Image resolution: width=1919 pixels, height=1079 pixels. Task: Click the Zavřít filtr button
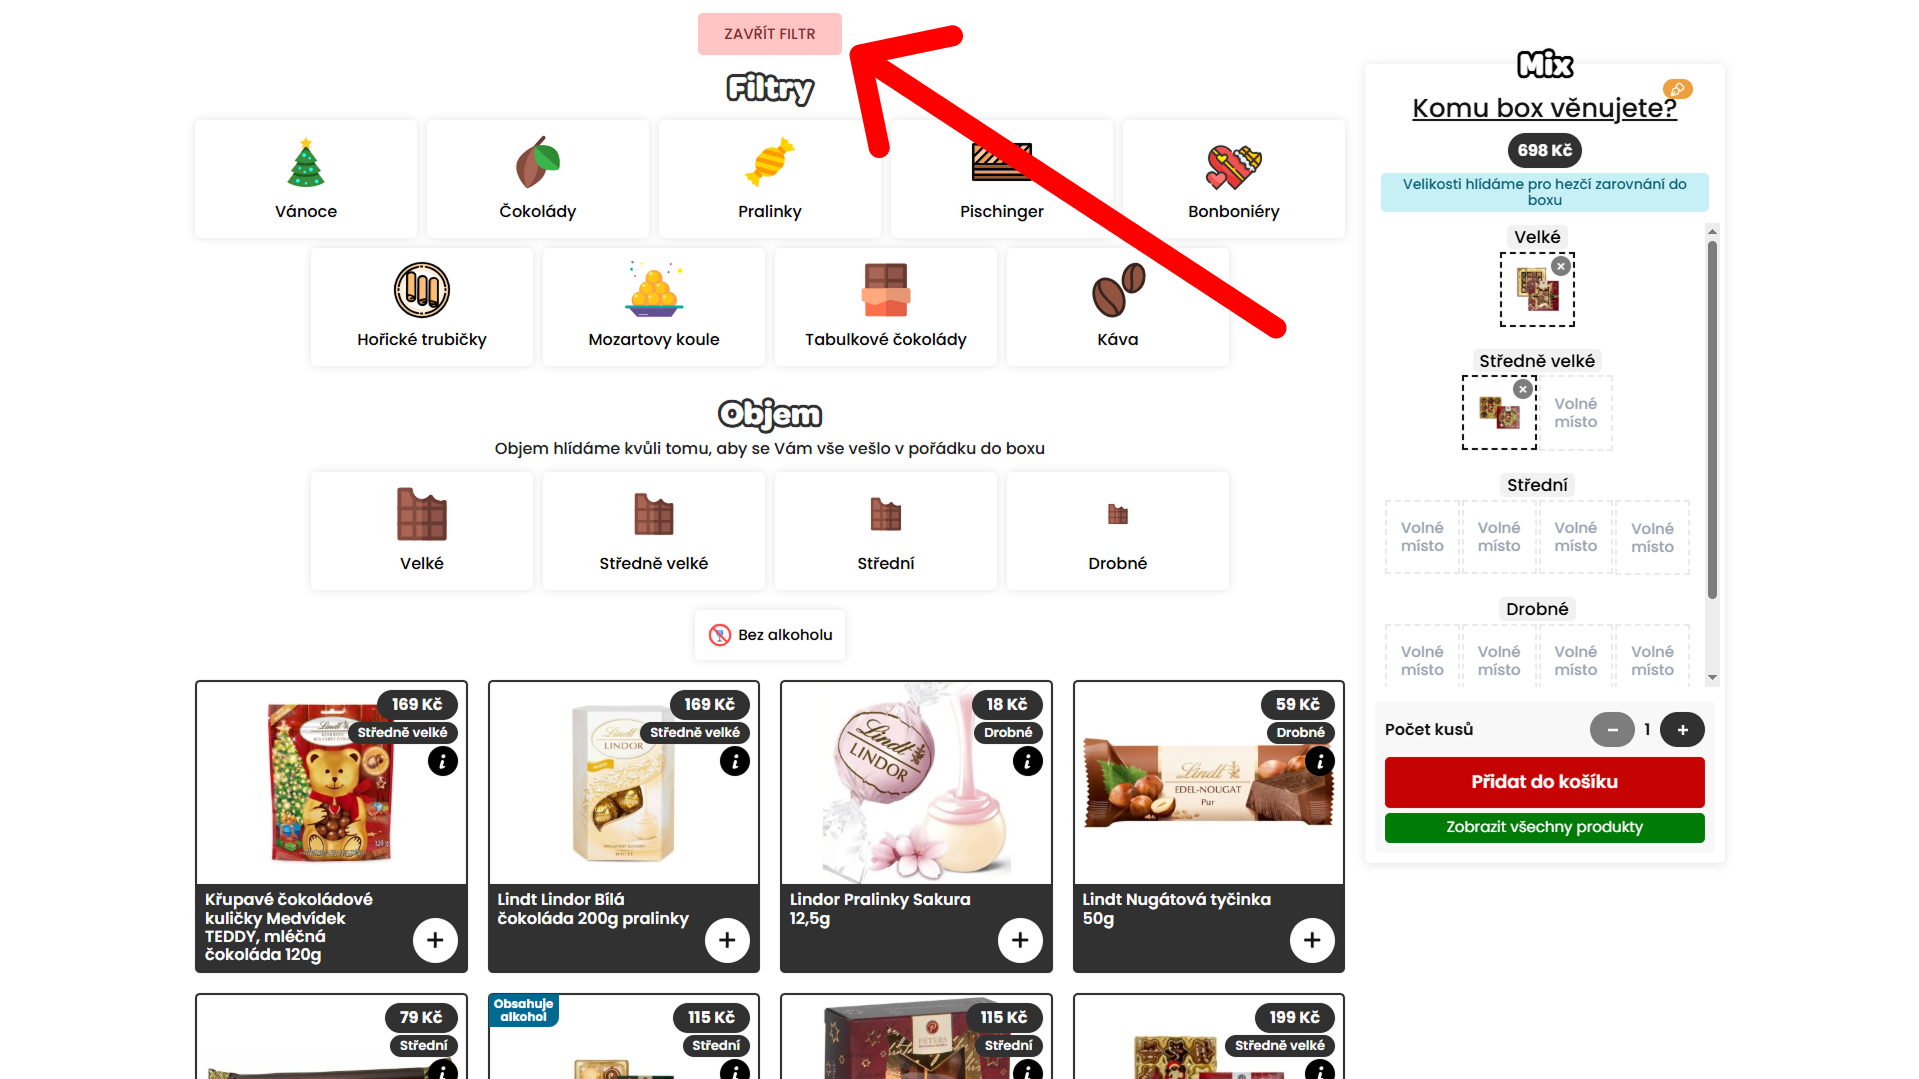pyautogui.click(x=770, y=34)
